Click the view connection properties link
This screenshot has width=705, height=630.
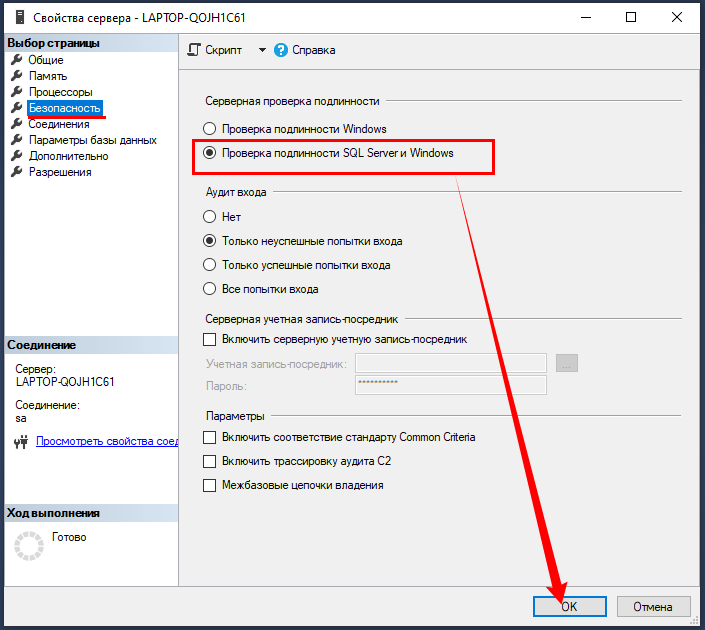pos(106,441)
